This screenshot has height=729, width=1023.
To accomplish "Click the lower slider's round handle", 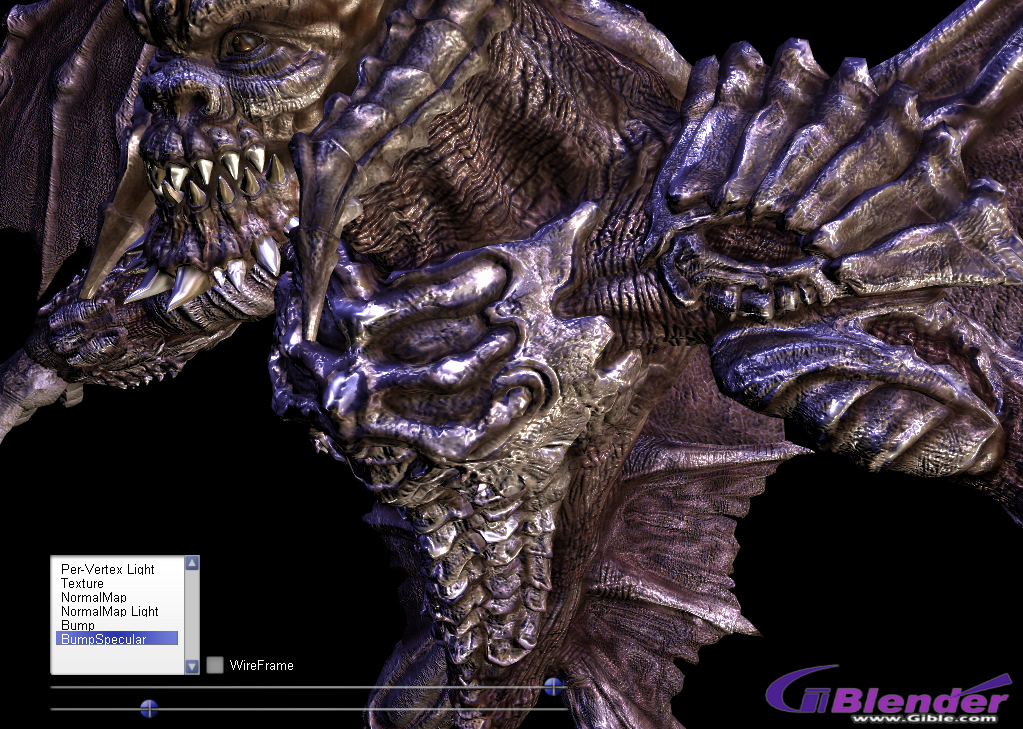I will pos(149,708).
